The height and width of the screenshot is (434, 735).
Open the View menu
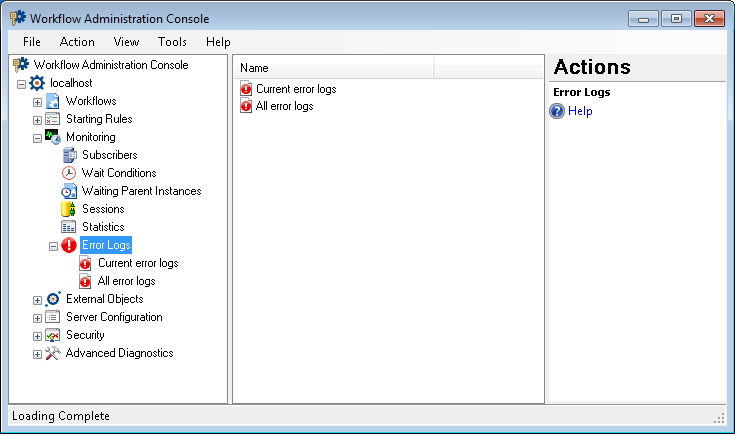coord(126,42)
